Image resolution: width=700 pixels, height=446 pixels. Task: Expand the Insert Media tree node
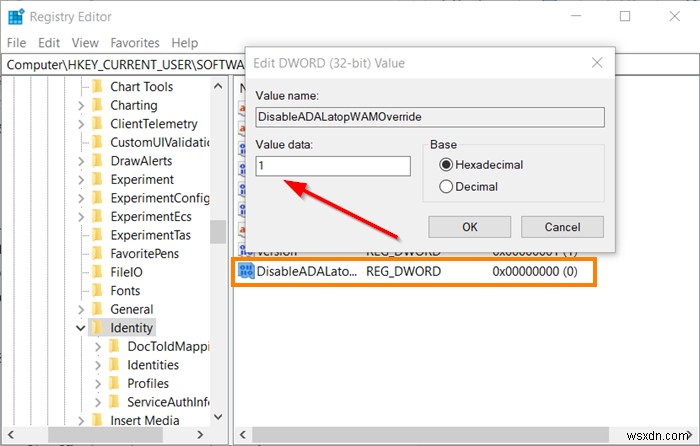click(x=81, y=421)
